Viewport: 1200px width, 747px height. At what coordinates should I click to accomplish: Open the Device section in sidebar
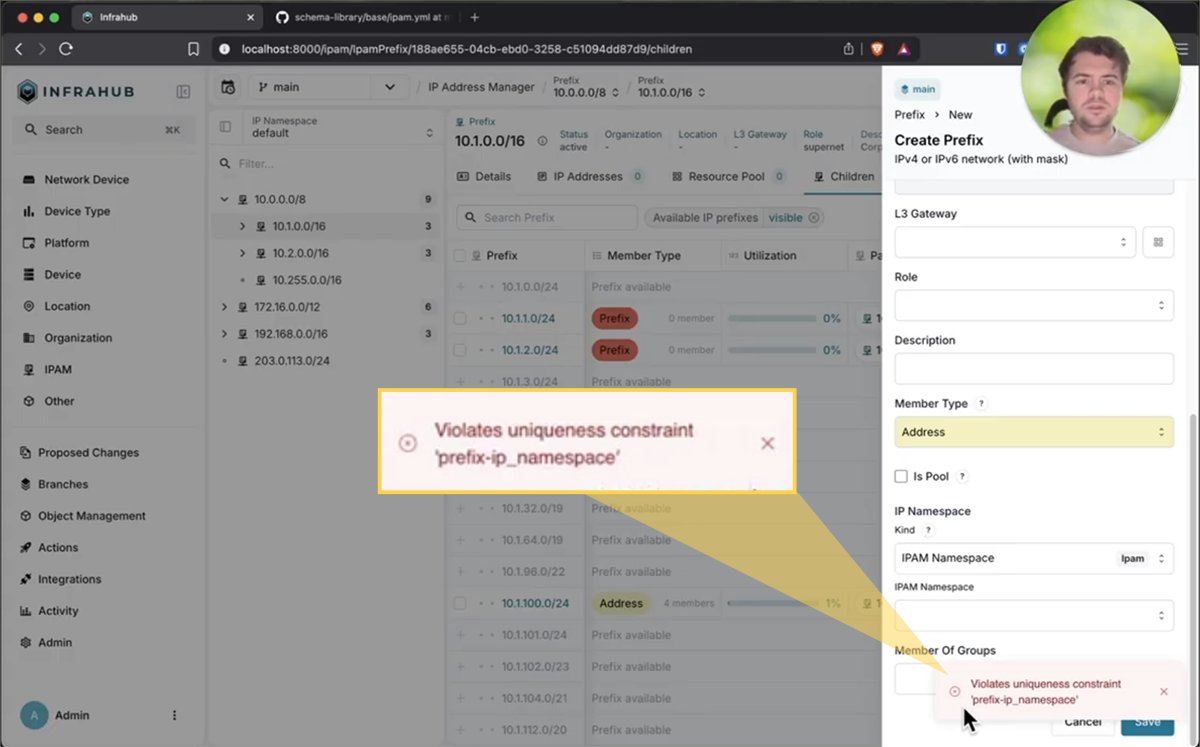pos(62,275)
